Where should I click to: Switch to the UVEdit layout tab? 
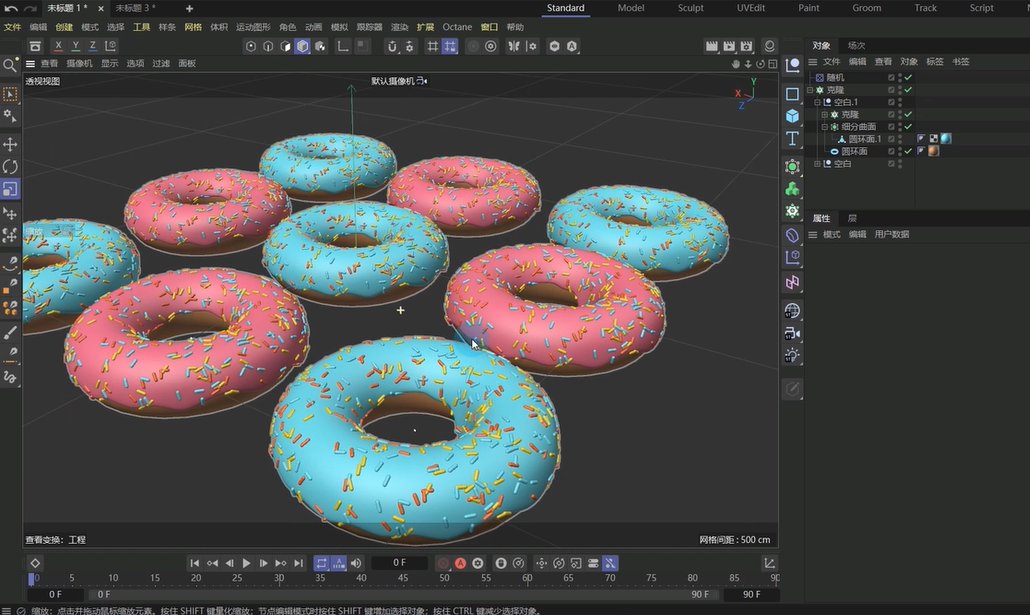(x=750, y=8)
